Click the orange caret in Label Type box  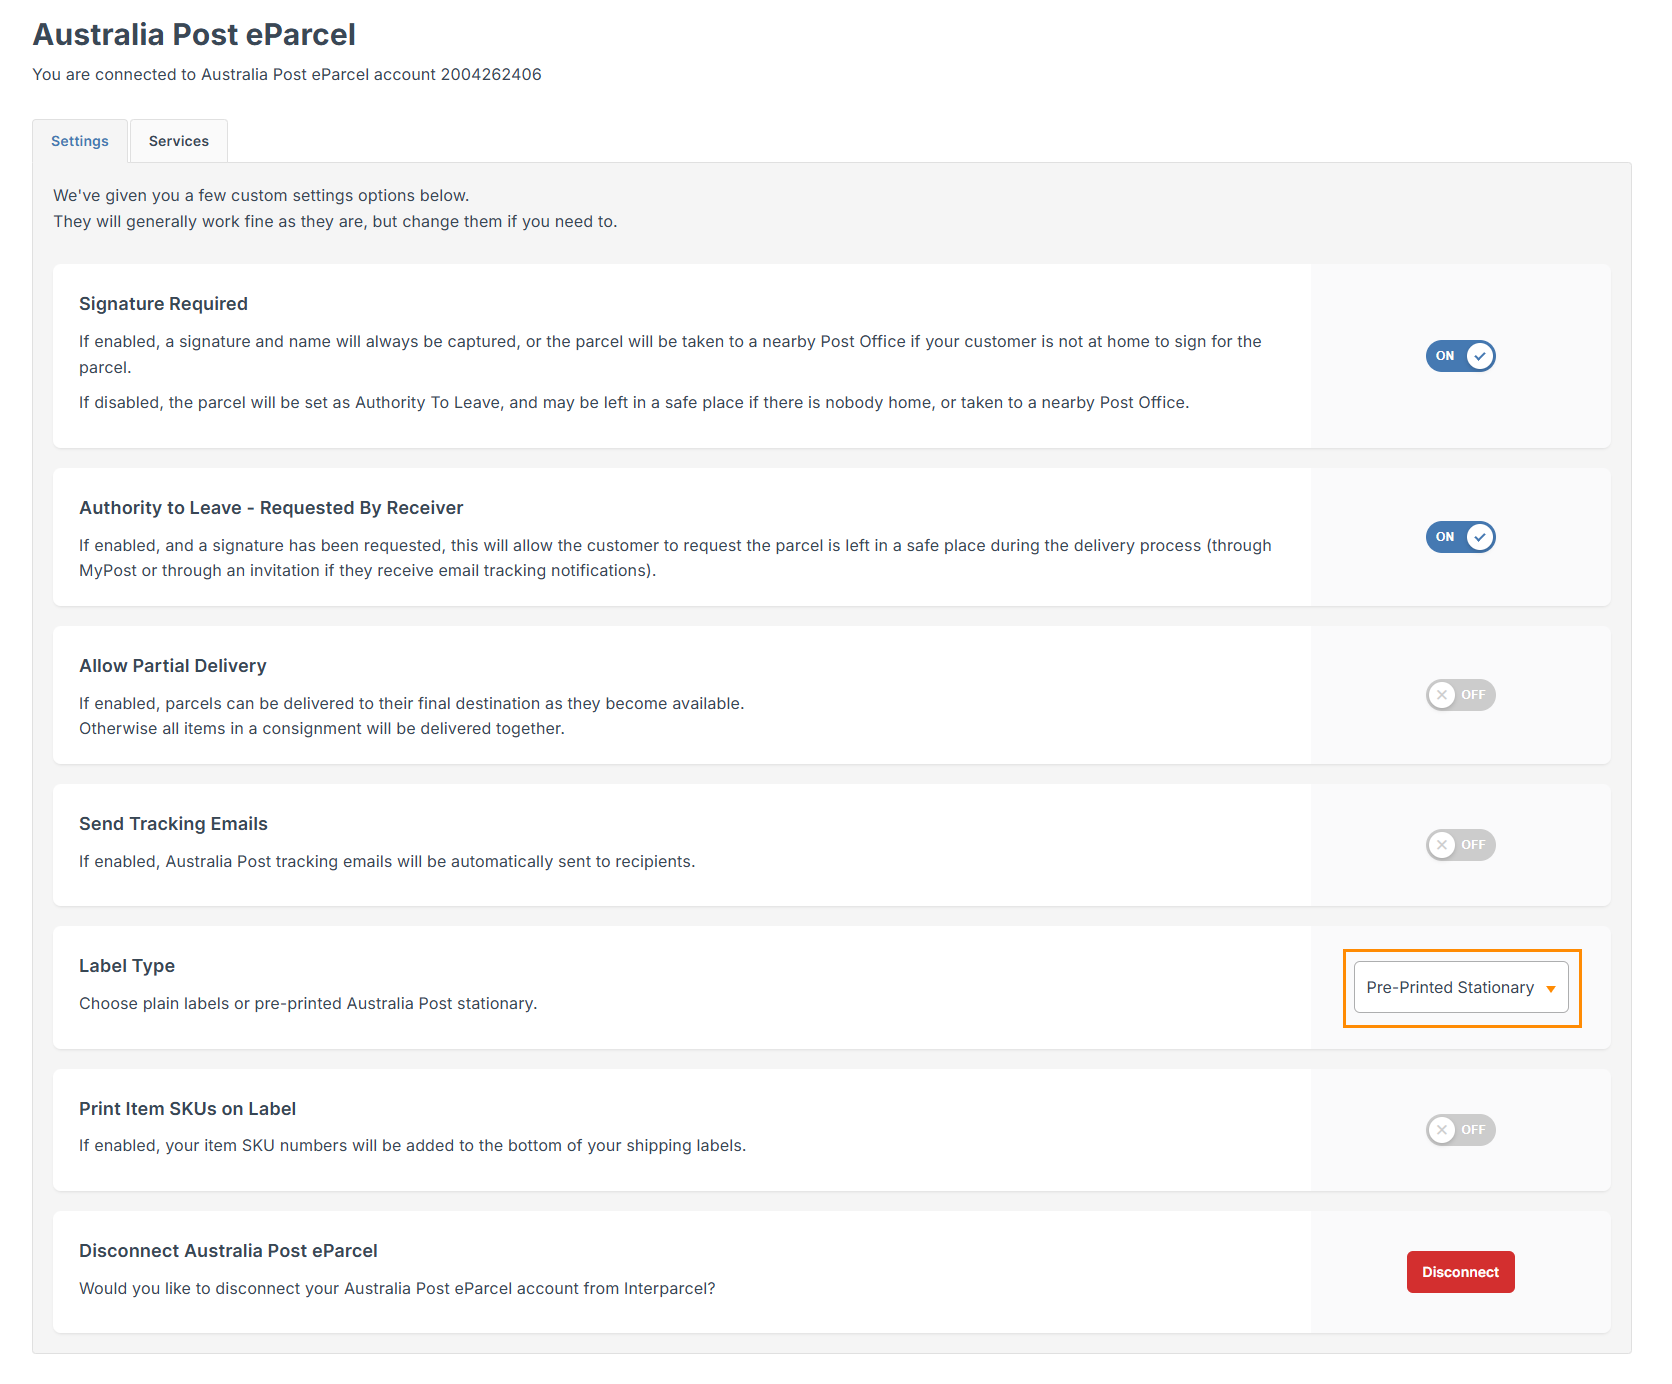(1551, 989)
